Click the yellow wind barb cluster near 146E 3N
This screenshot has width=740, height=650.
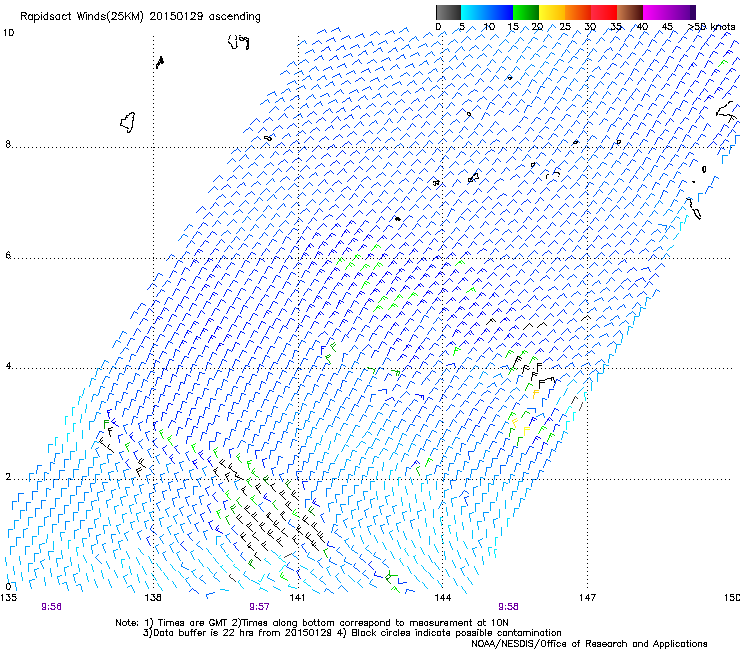coord(521,425)
